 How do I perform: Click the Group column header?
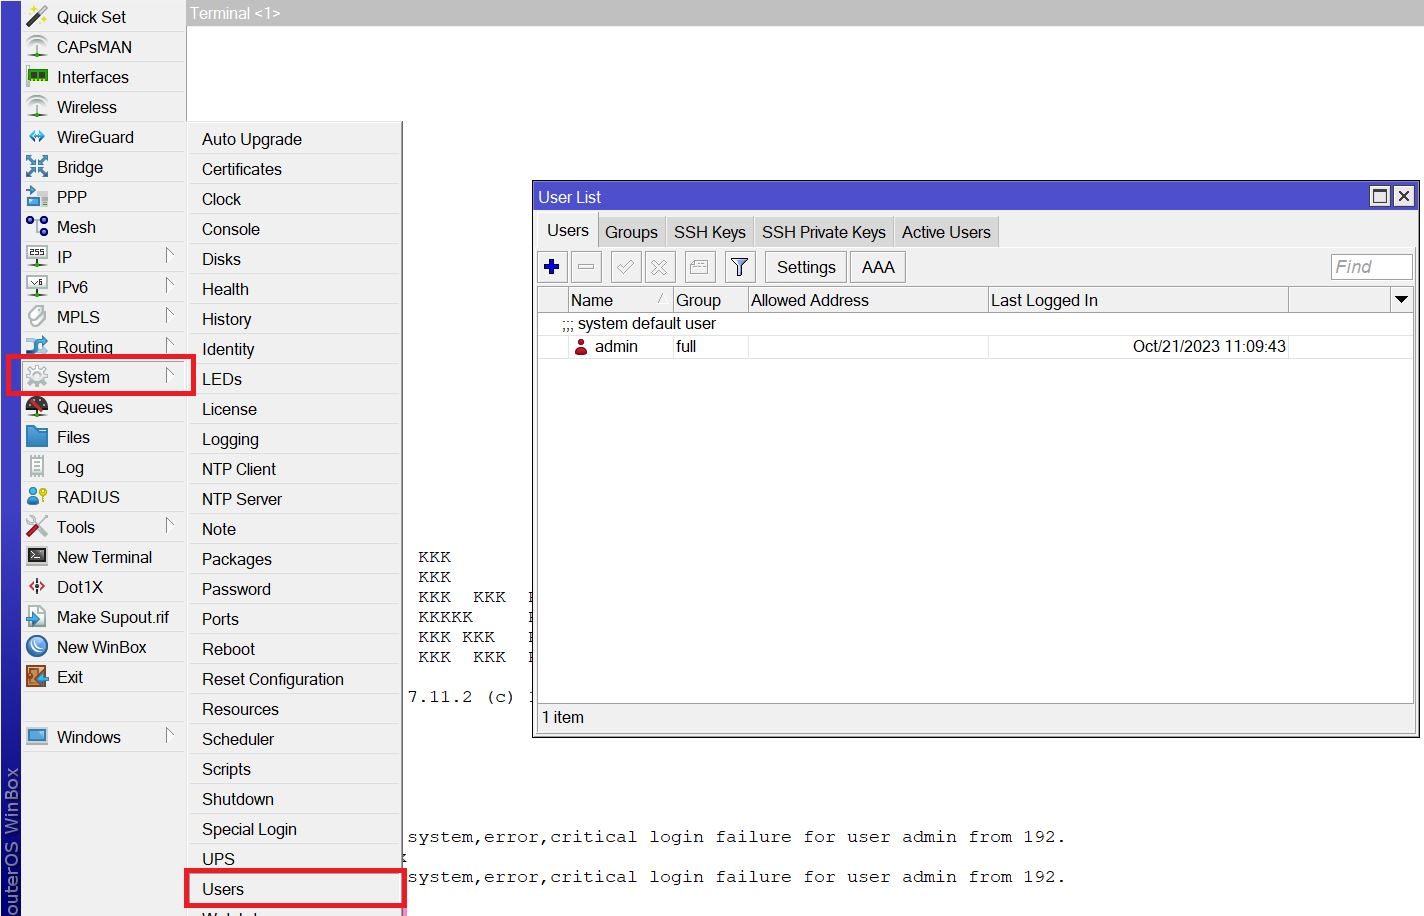coord(710,300)
